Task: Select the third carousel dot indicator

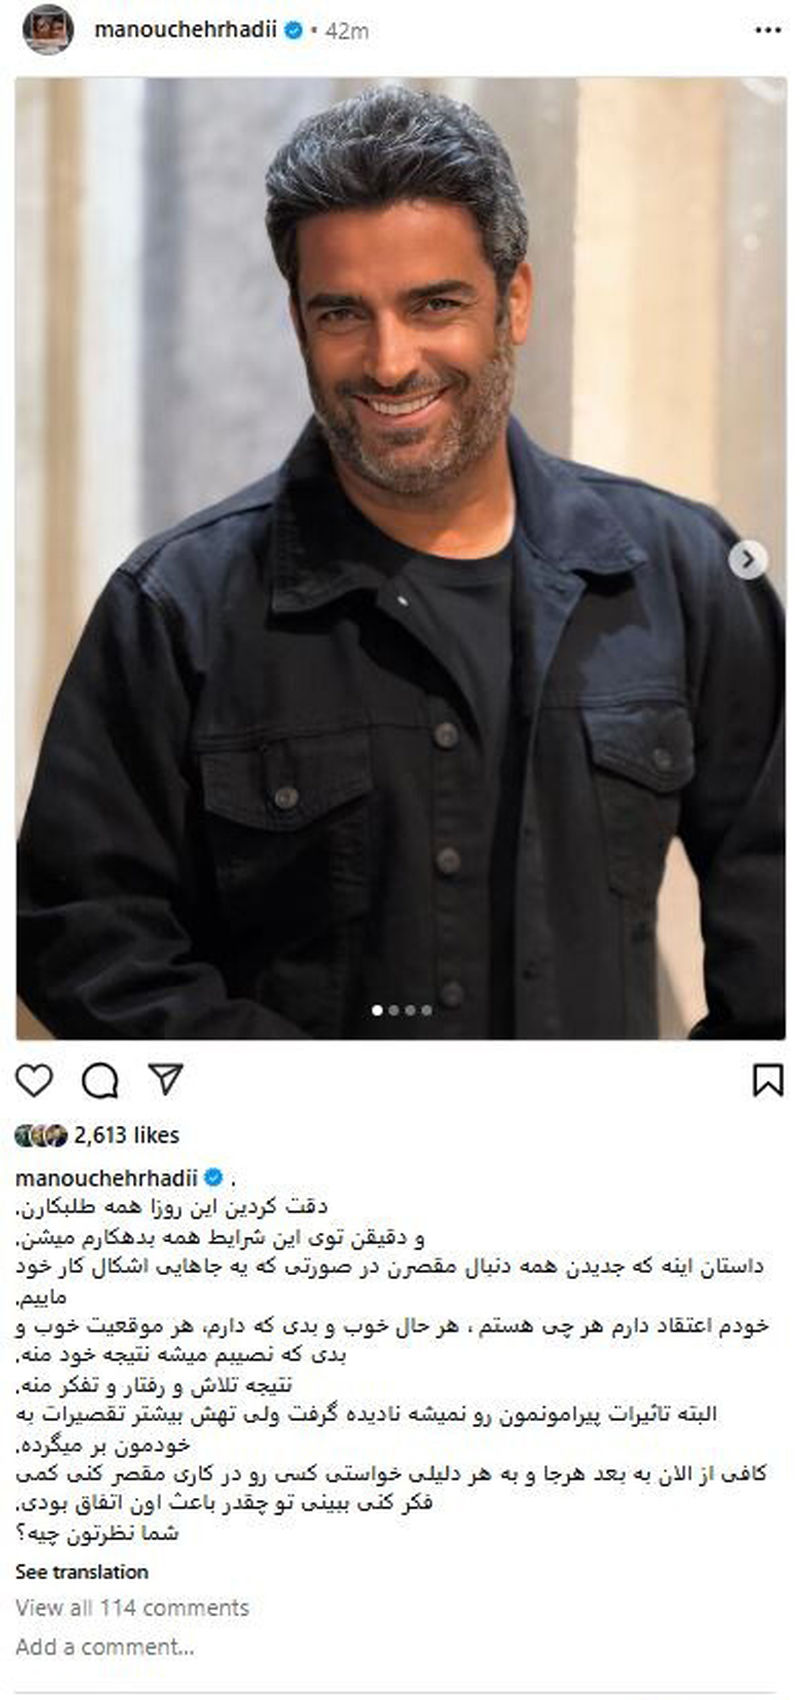Action: [411, 1010]
